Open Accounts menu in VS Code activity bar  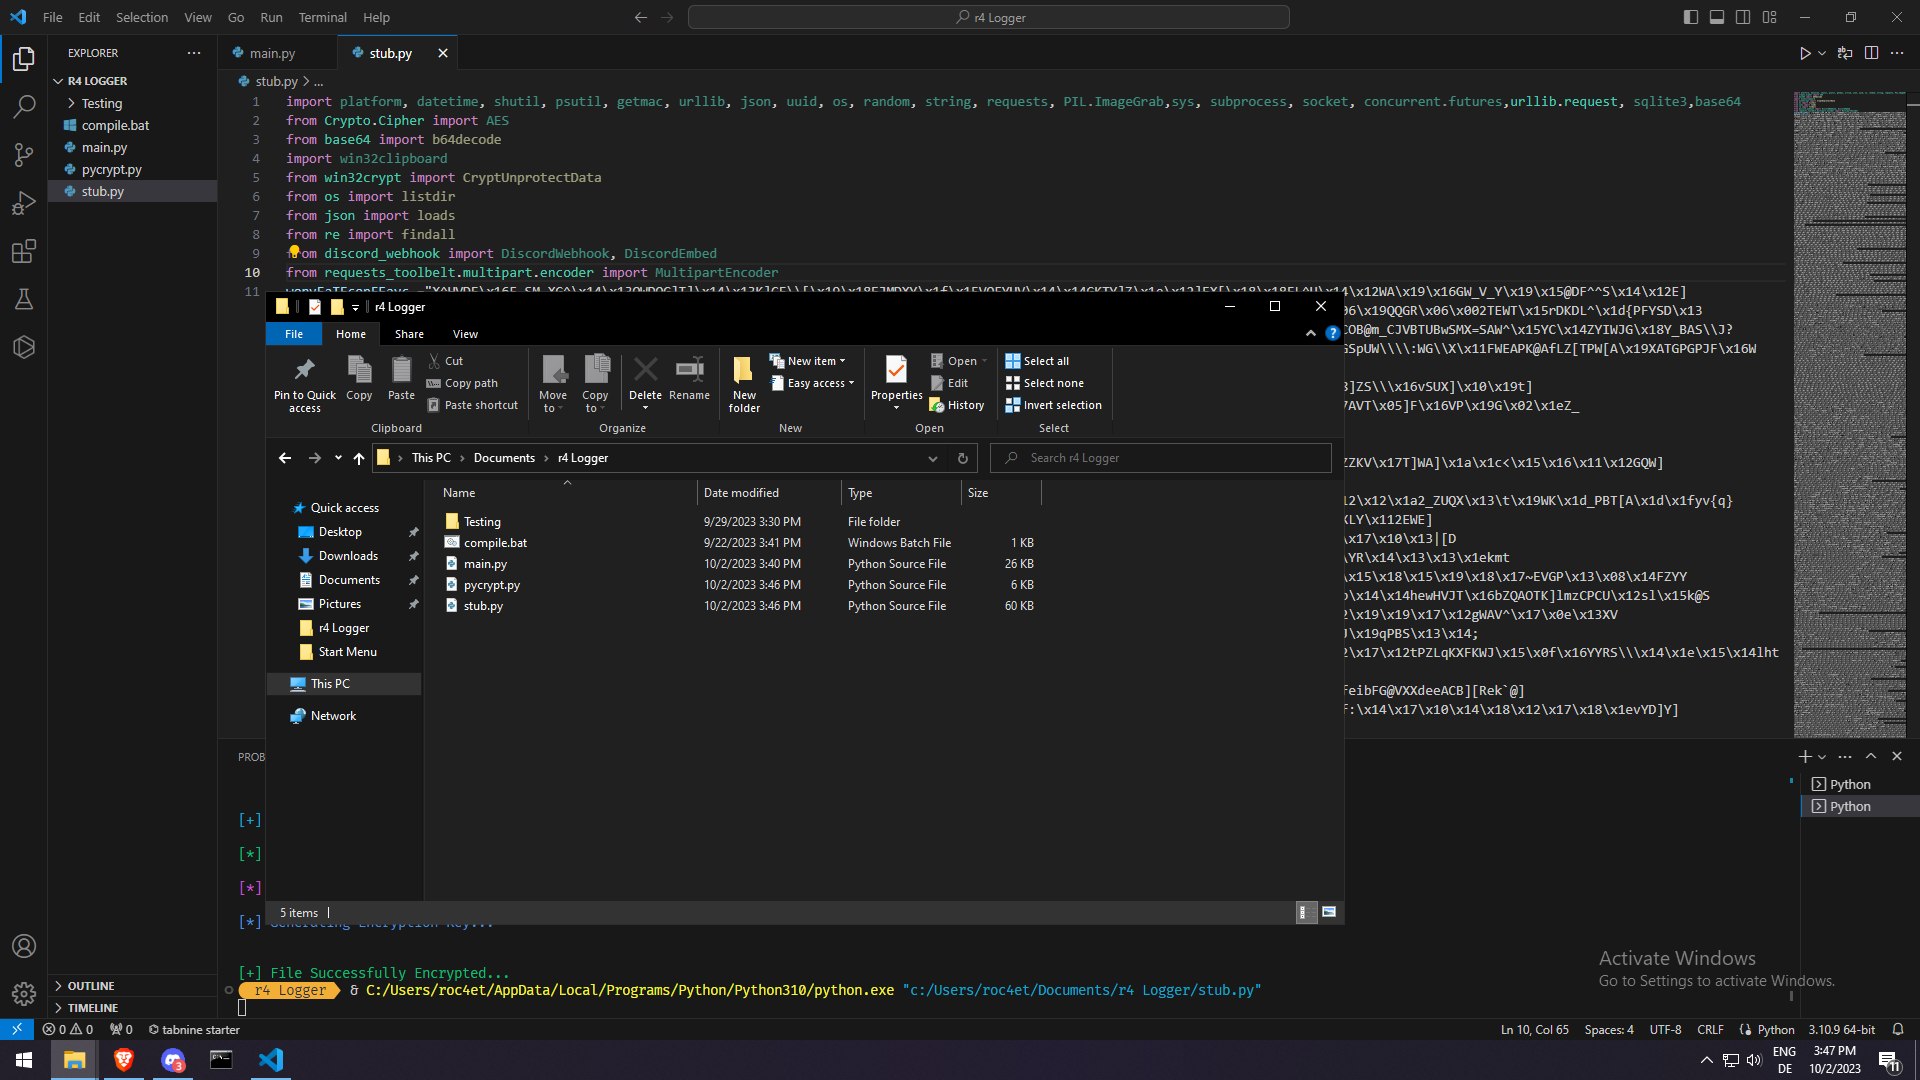pyautogui.click(x=24, y=946)
